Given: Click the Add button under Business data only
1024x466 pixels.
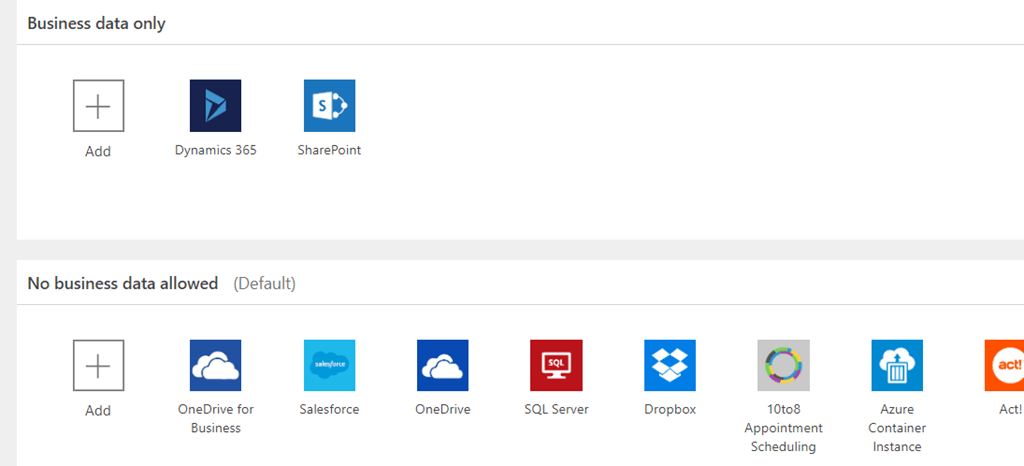Looking at the screenshot, I should click(98, 106).
